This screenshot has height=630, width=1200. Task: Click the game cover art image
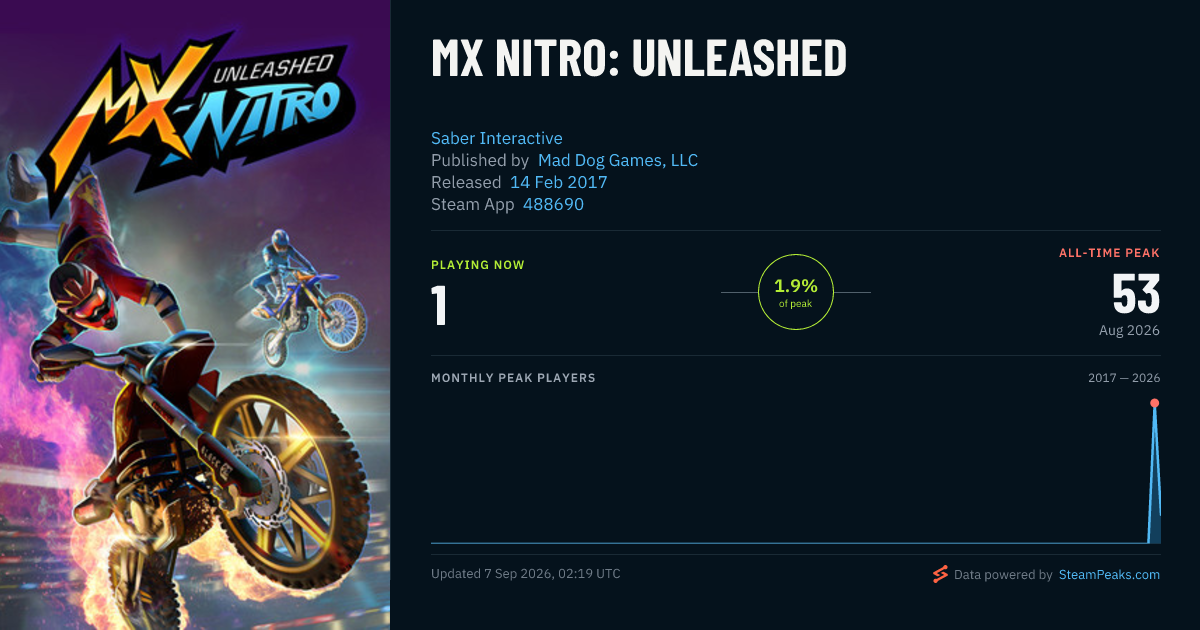click(x=195, y=315)
